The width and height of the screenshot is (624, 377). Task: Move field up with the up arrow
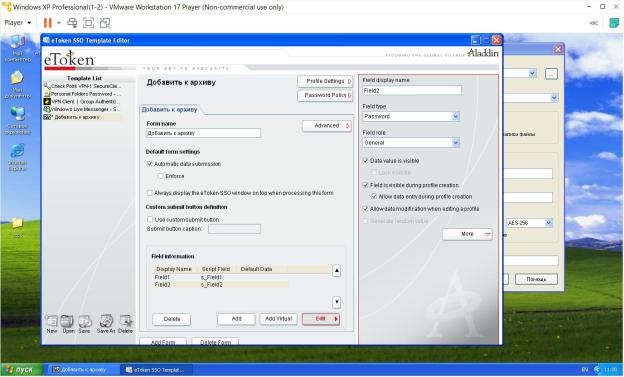click(337, 271)
